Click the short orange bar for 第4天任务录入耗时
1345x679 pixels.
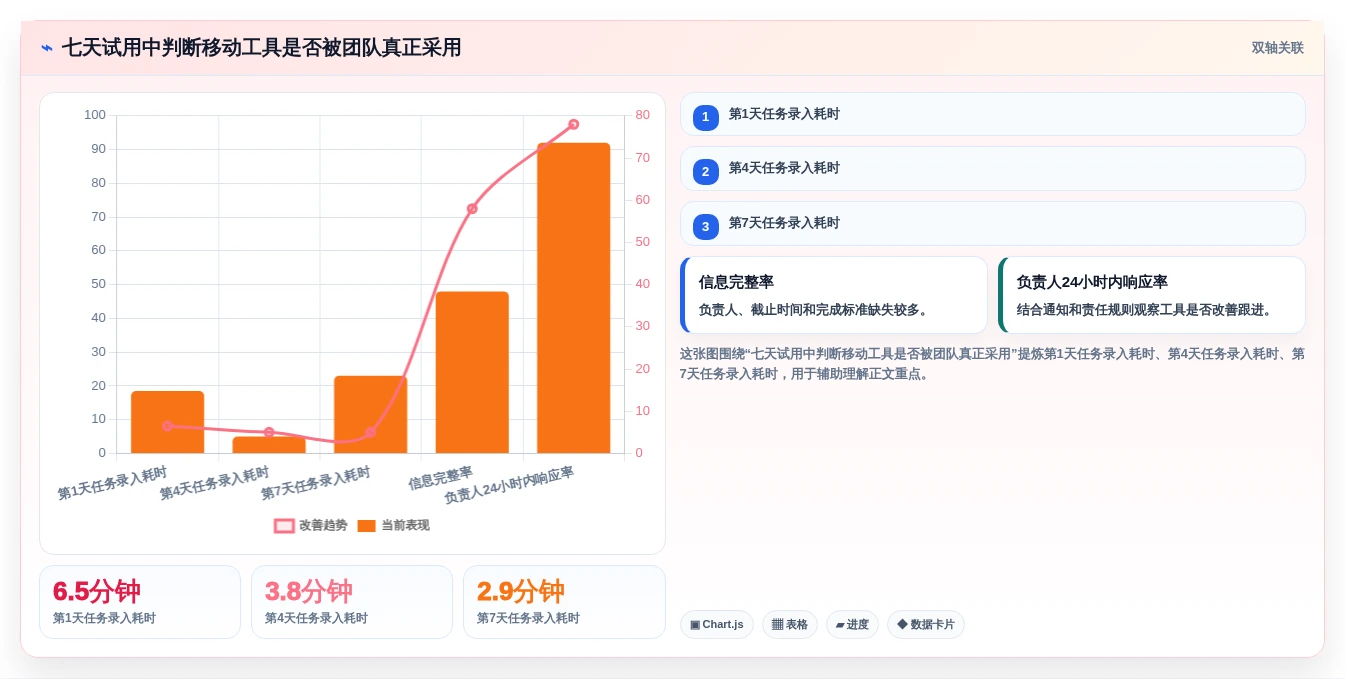click(269, 445)
